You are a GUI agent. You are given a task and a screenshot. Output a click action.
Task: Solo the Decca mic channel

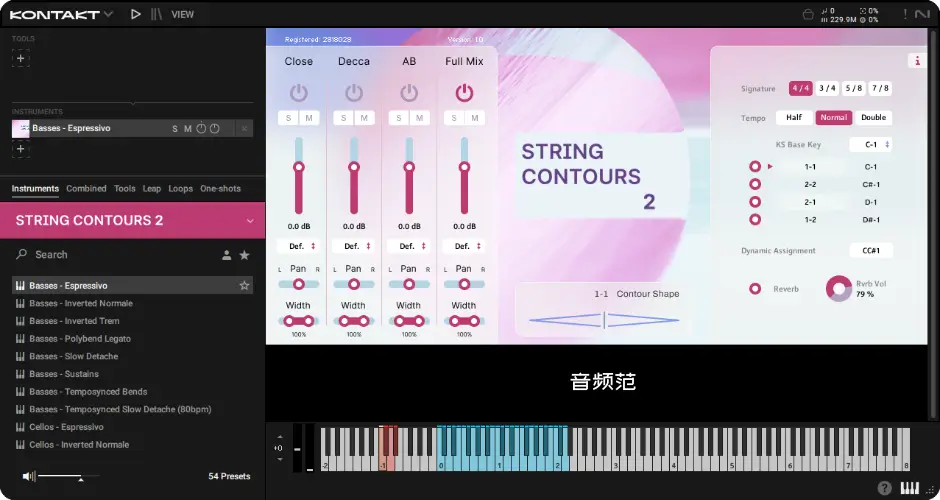[x=345, y=119]
